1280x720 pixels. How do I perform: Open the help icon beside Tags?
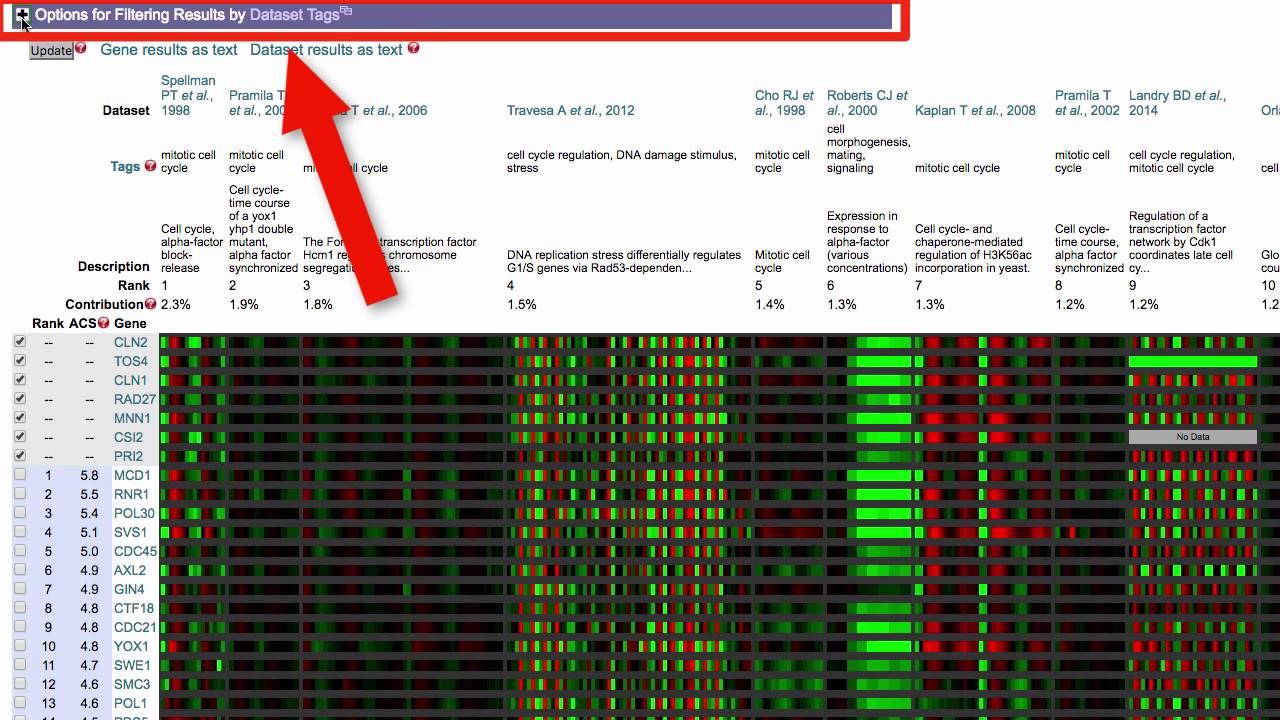[150, 166]
